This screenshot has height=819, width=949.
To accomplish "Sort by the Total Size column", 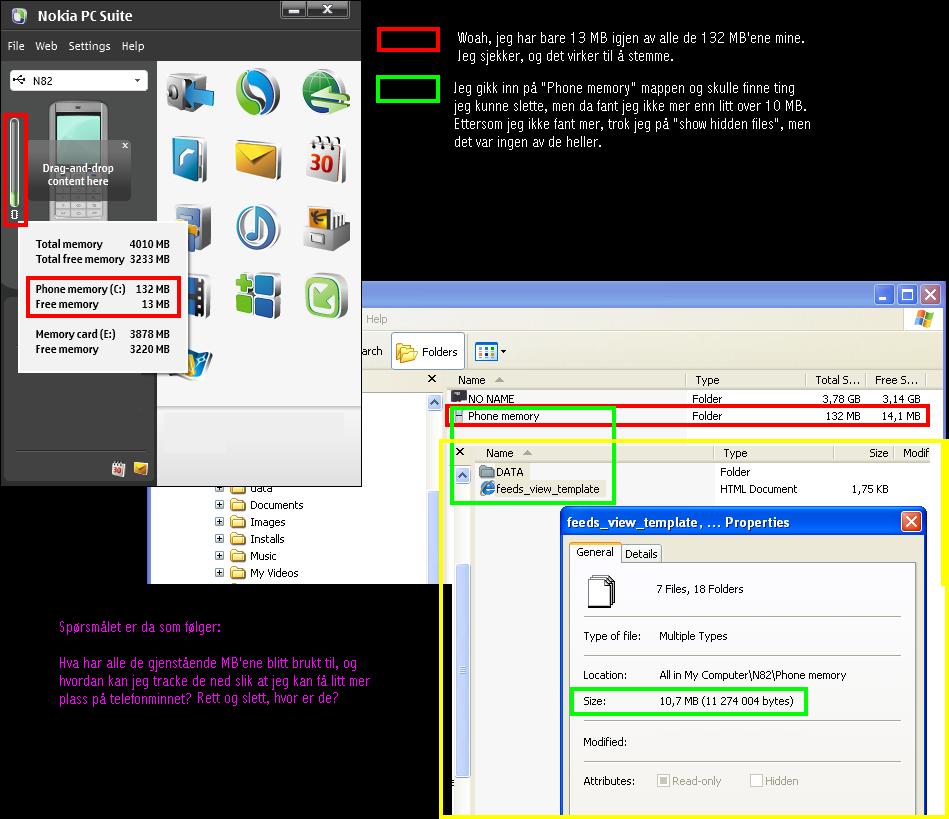I will [x=836, y=380].
